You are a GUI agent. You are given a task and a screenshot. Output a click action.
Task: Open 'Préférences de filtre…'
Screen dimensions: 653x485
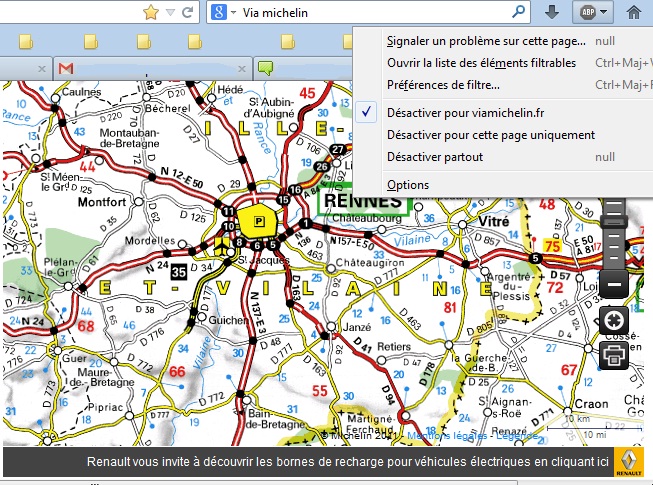pos(443,85)
